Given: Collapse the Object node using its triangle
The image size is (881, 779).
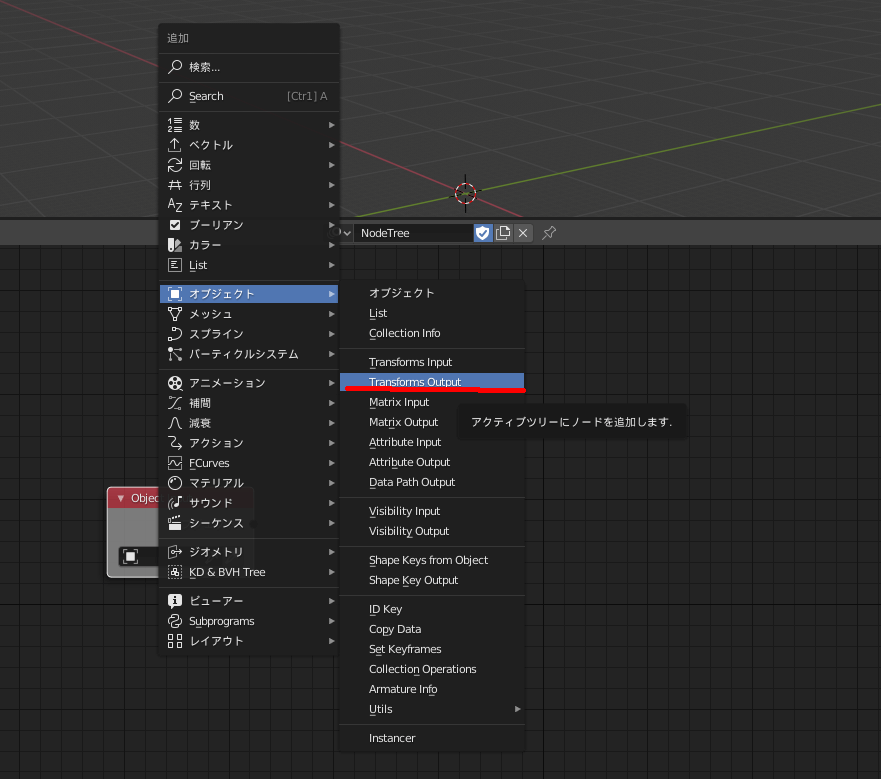Looking at the screenshot, I should click(x=120, y=499).
